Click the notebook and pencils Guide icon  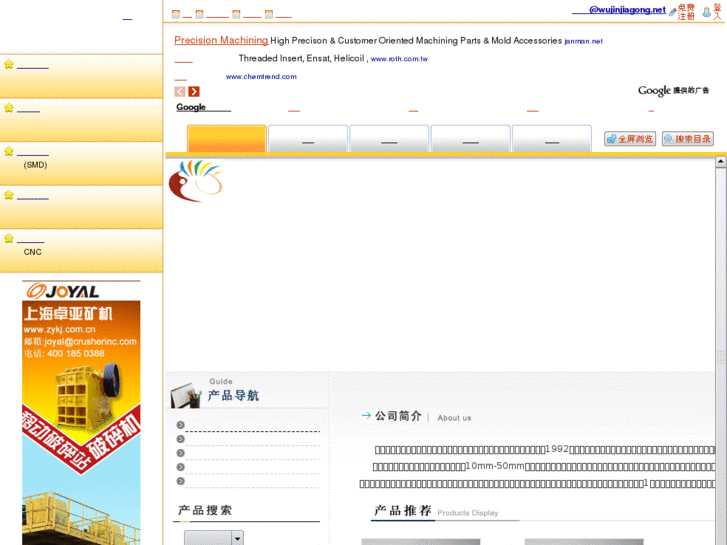pos(186,395)
